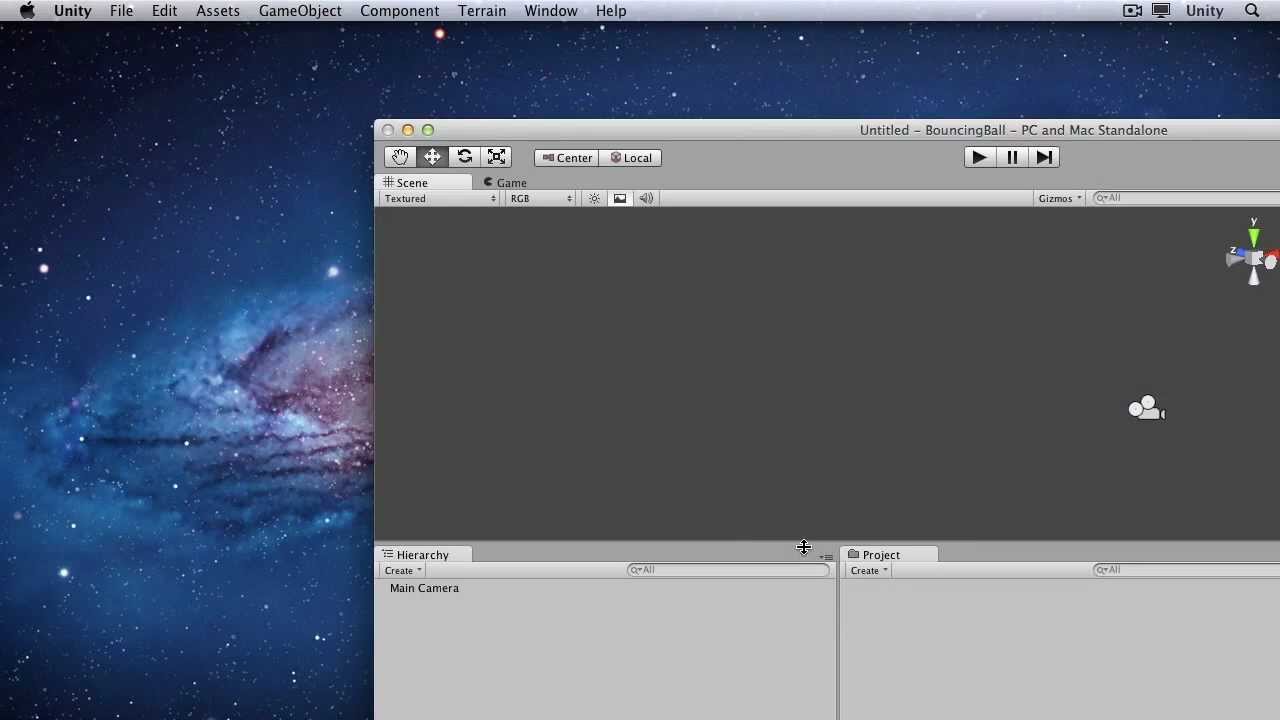Toggle scene lighting sun icon
The width and height of the screenshot is (1280, 720).
click(x=594, y=198)
